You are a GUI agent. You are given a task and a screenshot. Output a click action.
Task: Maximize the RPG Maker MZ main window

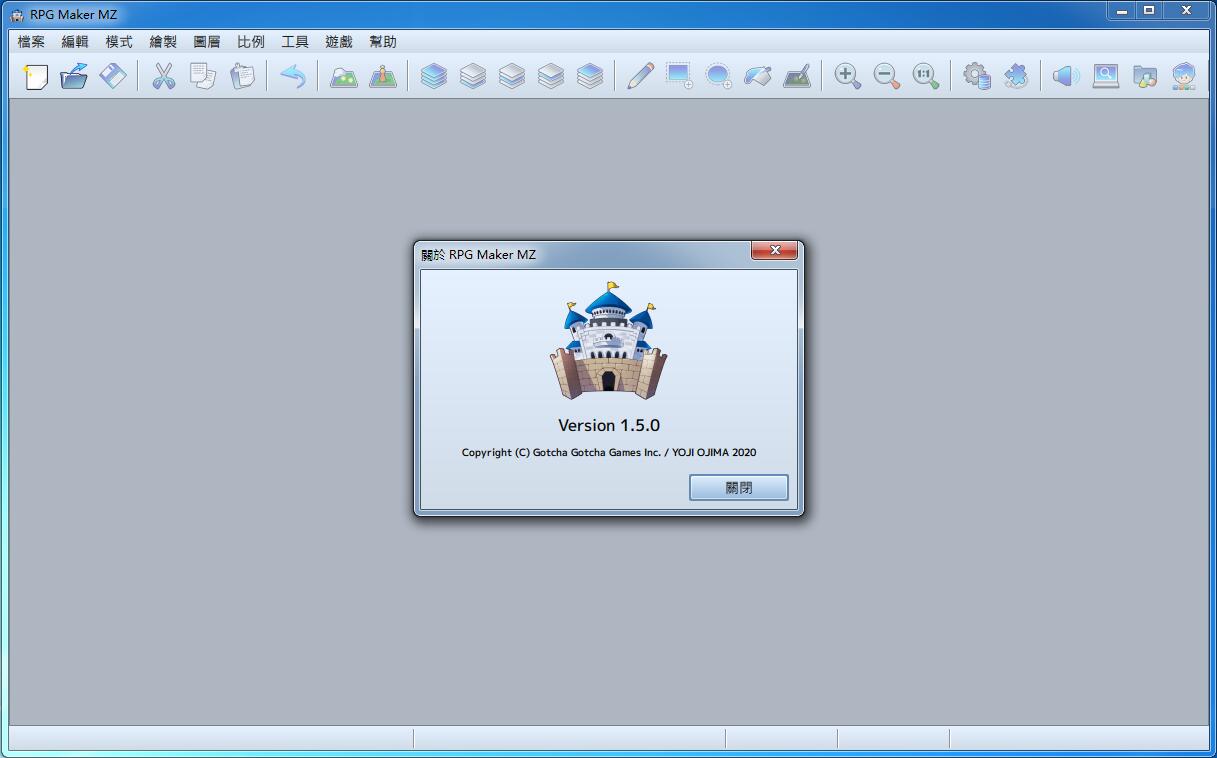[x=1149, y=11]
